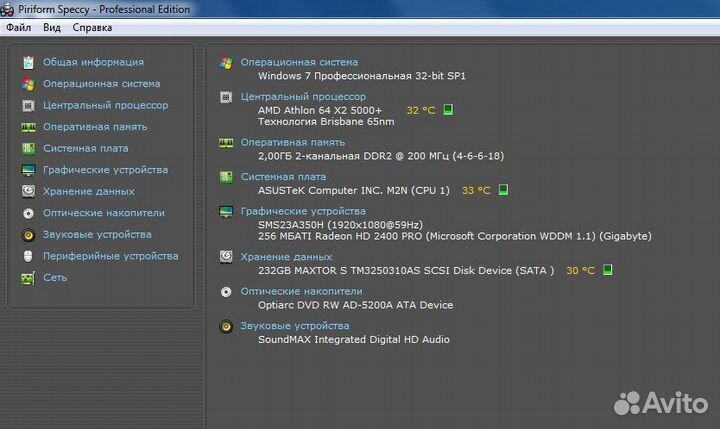Screen dimensions: 720x429
Task: Click the monitor icon beside sidebar Графические устройства
Action: click(x=28, y=170)
